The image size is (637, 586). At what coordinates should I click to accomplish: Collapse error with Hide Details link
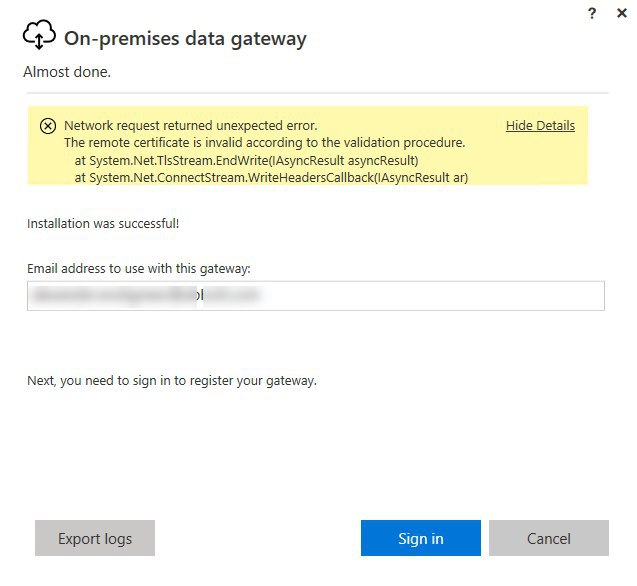pos(540,126)
